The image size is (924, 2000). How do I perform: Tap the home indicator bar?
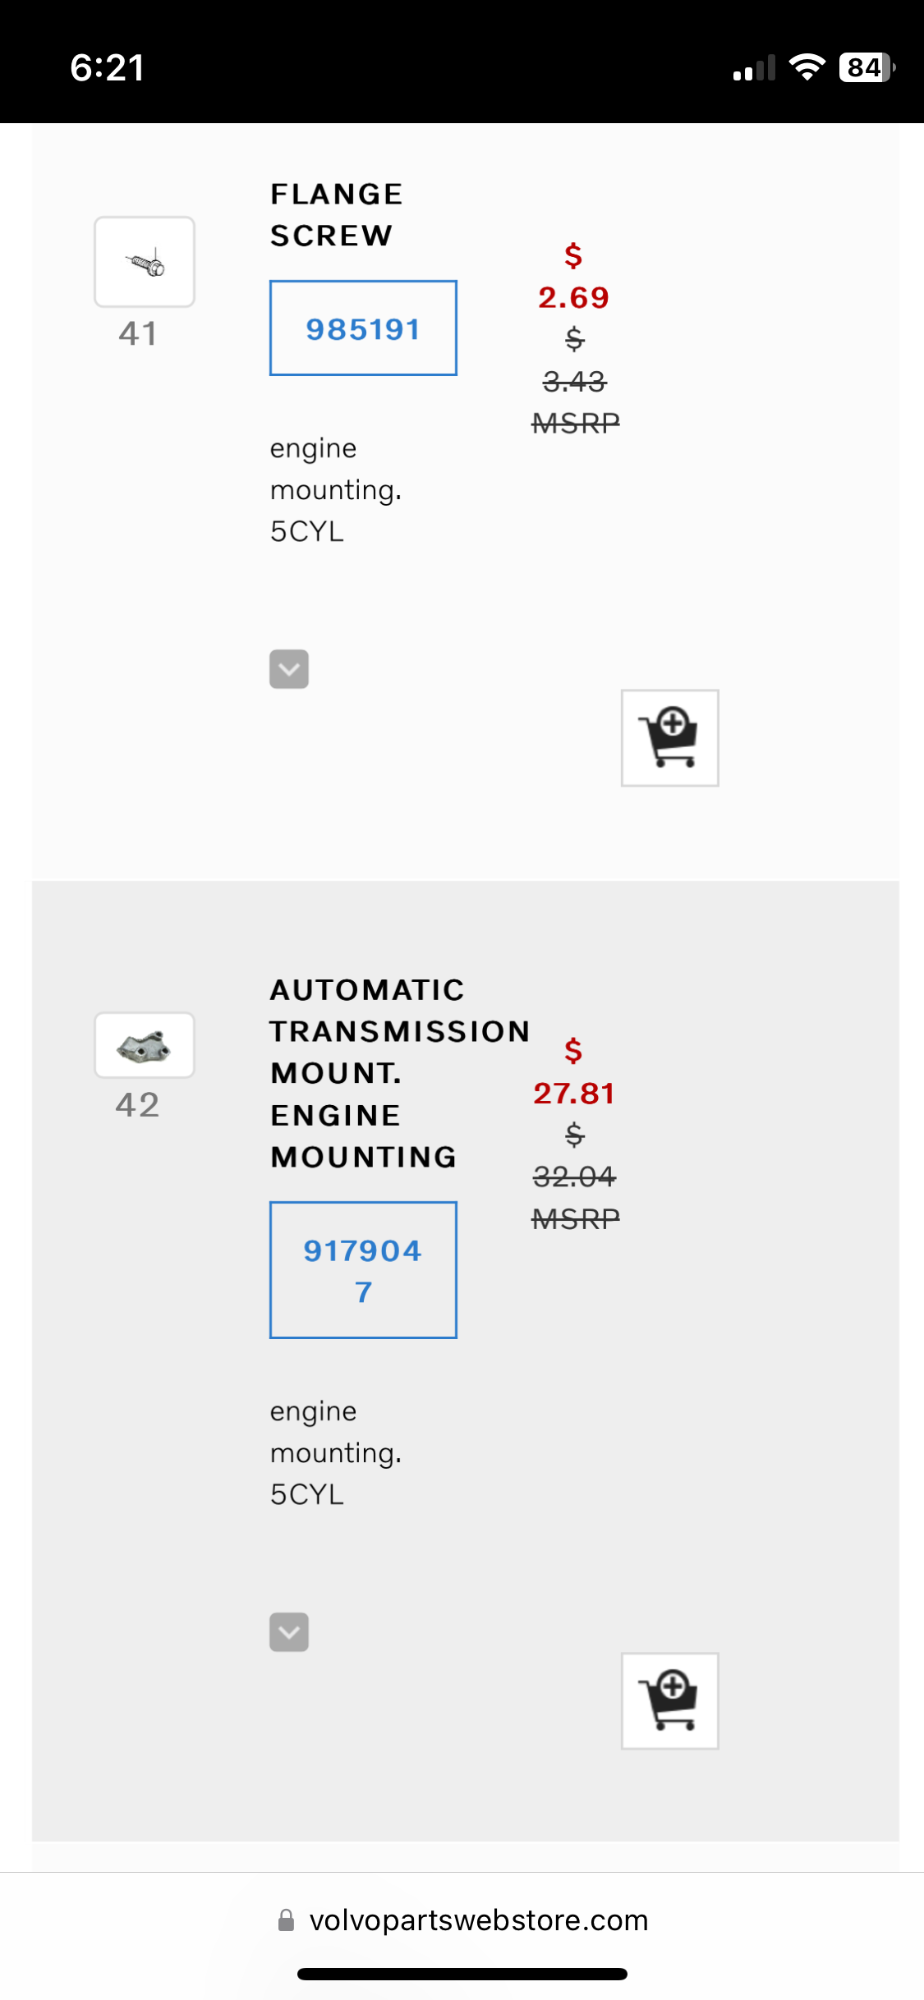point(462,1974)
